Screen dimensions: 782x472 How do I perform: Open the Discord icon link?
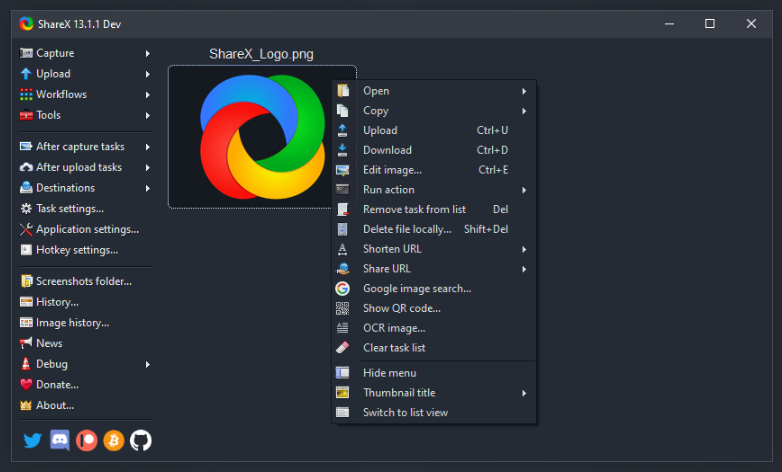pos(60,441)
